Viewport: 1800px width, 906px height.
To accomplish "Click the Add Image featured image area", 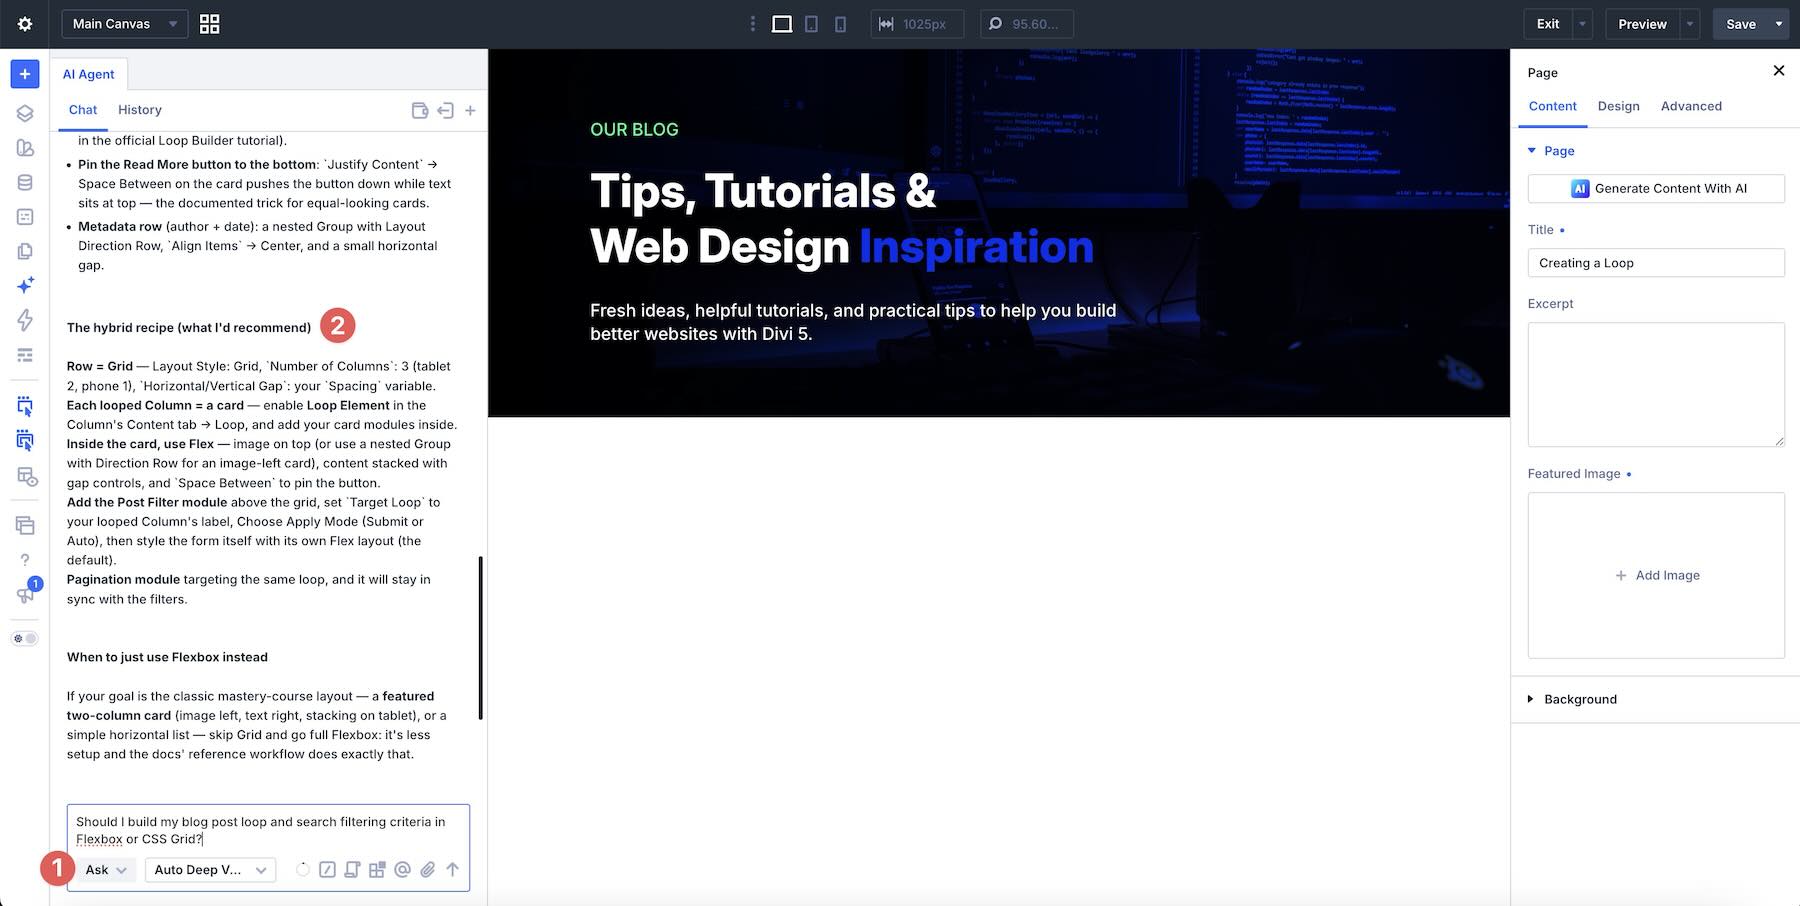I will (1656, 575).
